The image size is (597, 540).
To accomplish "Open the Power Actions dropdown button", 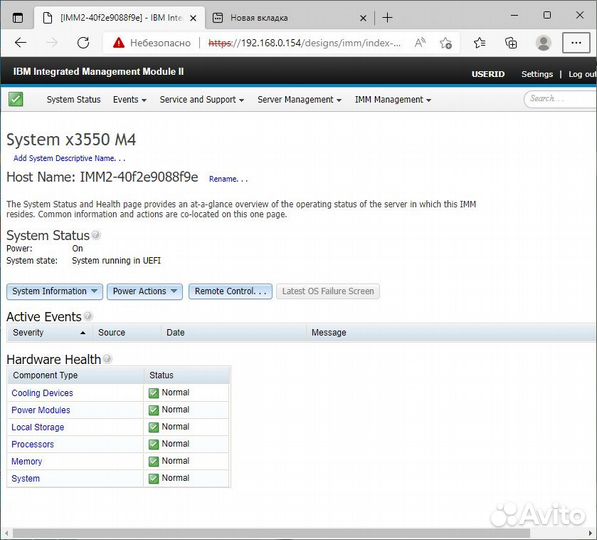I will pyautogui.click(x=145, y=291).
